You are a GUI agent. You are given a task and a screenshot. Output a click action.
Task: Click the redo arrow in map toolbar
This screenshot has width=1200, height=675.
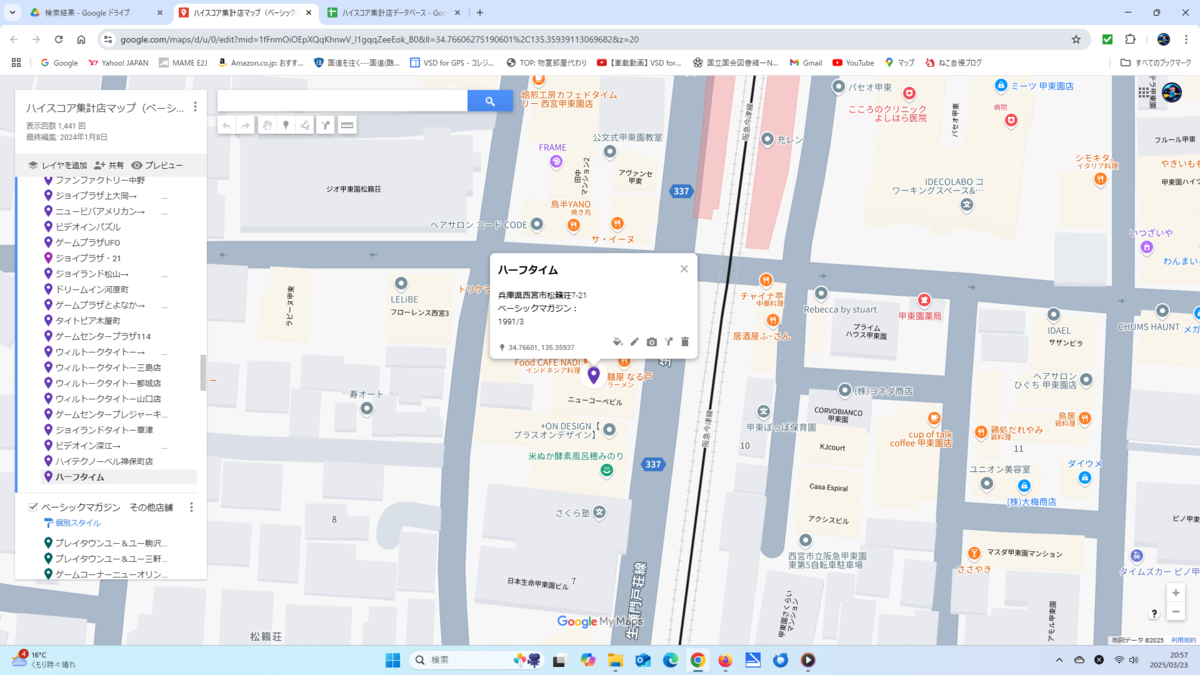[x=246, y=125]
